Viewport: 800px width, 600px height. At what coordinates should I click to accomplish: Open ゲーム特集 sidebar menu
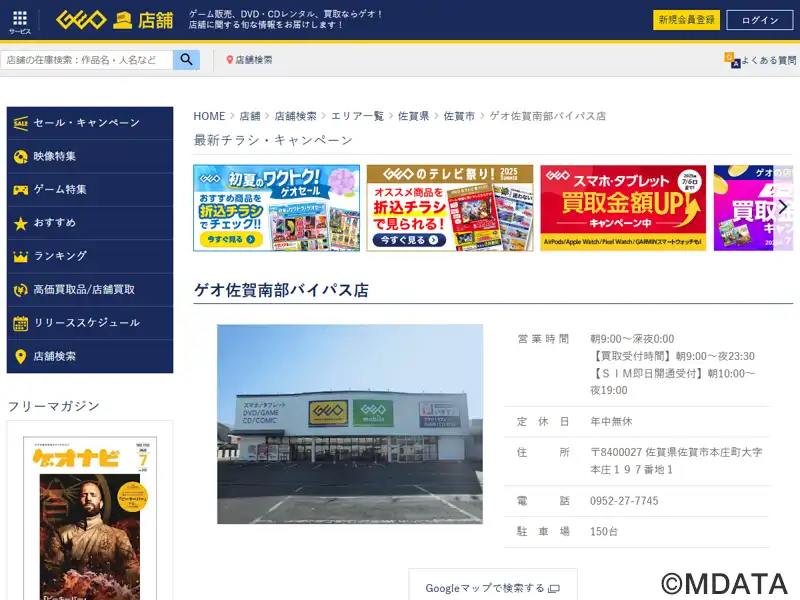[x=90, y=190]
